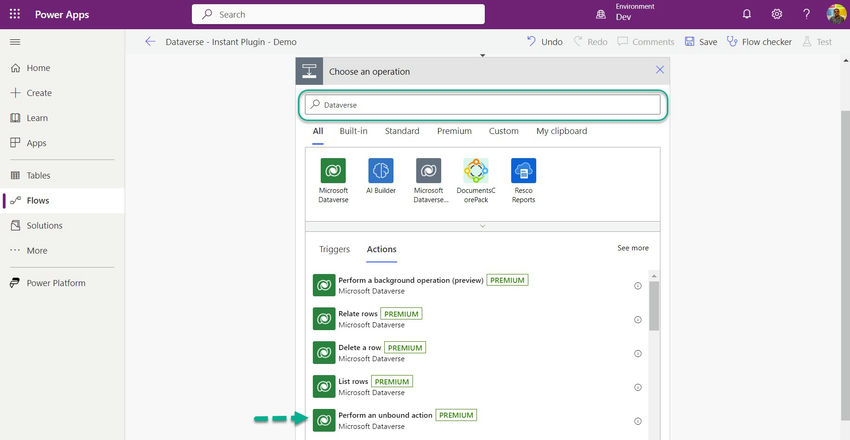Show info for Perform a background operation
Viewport: 850px width, 440px height.
(638, 286)
